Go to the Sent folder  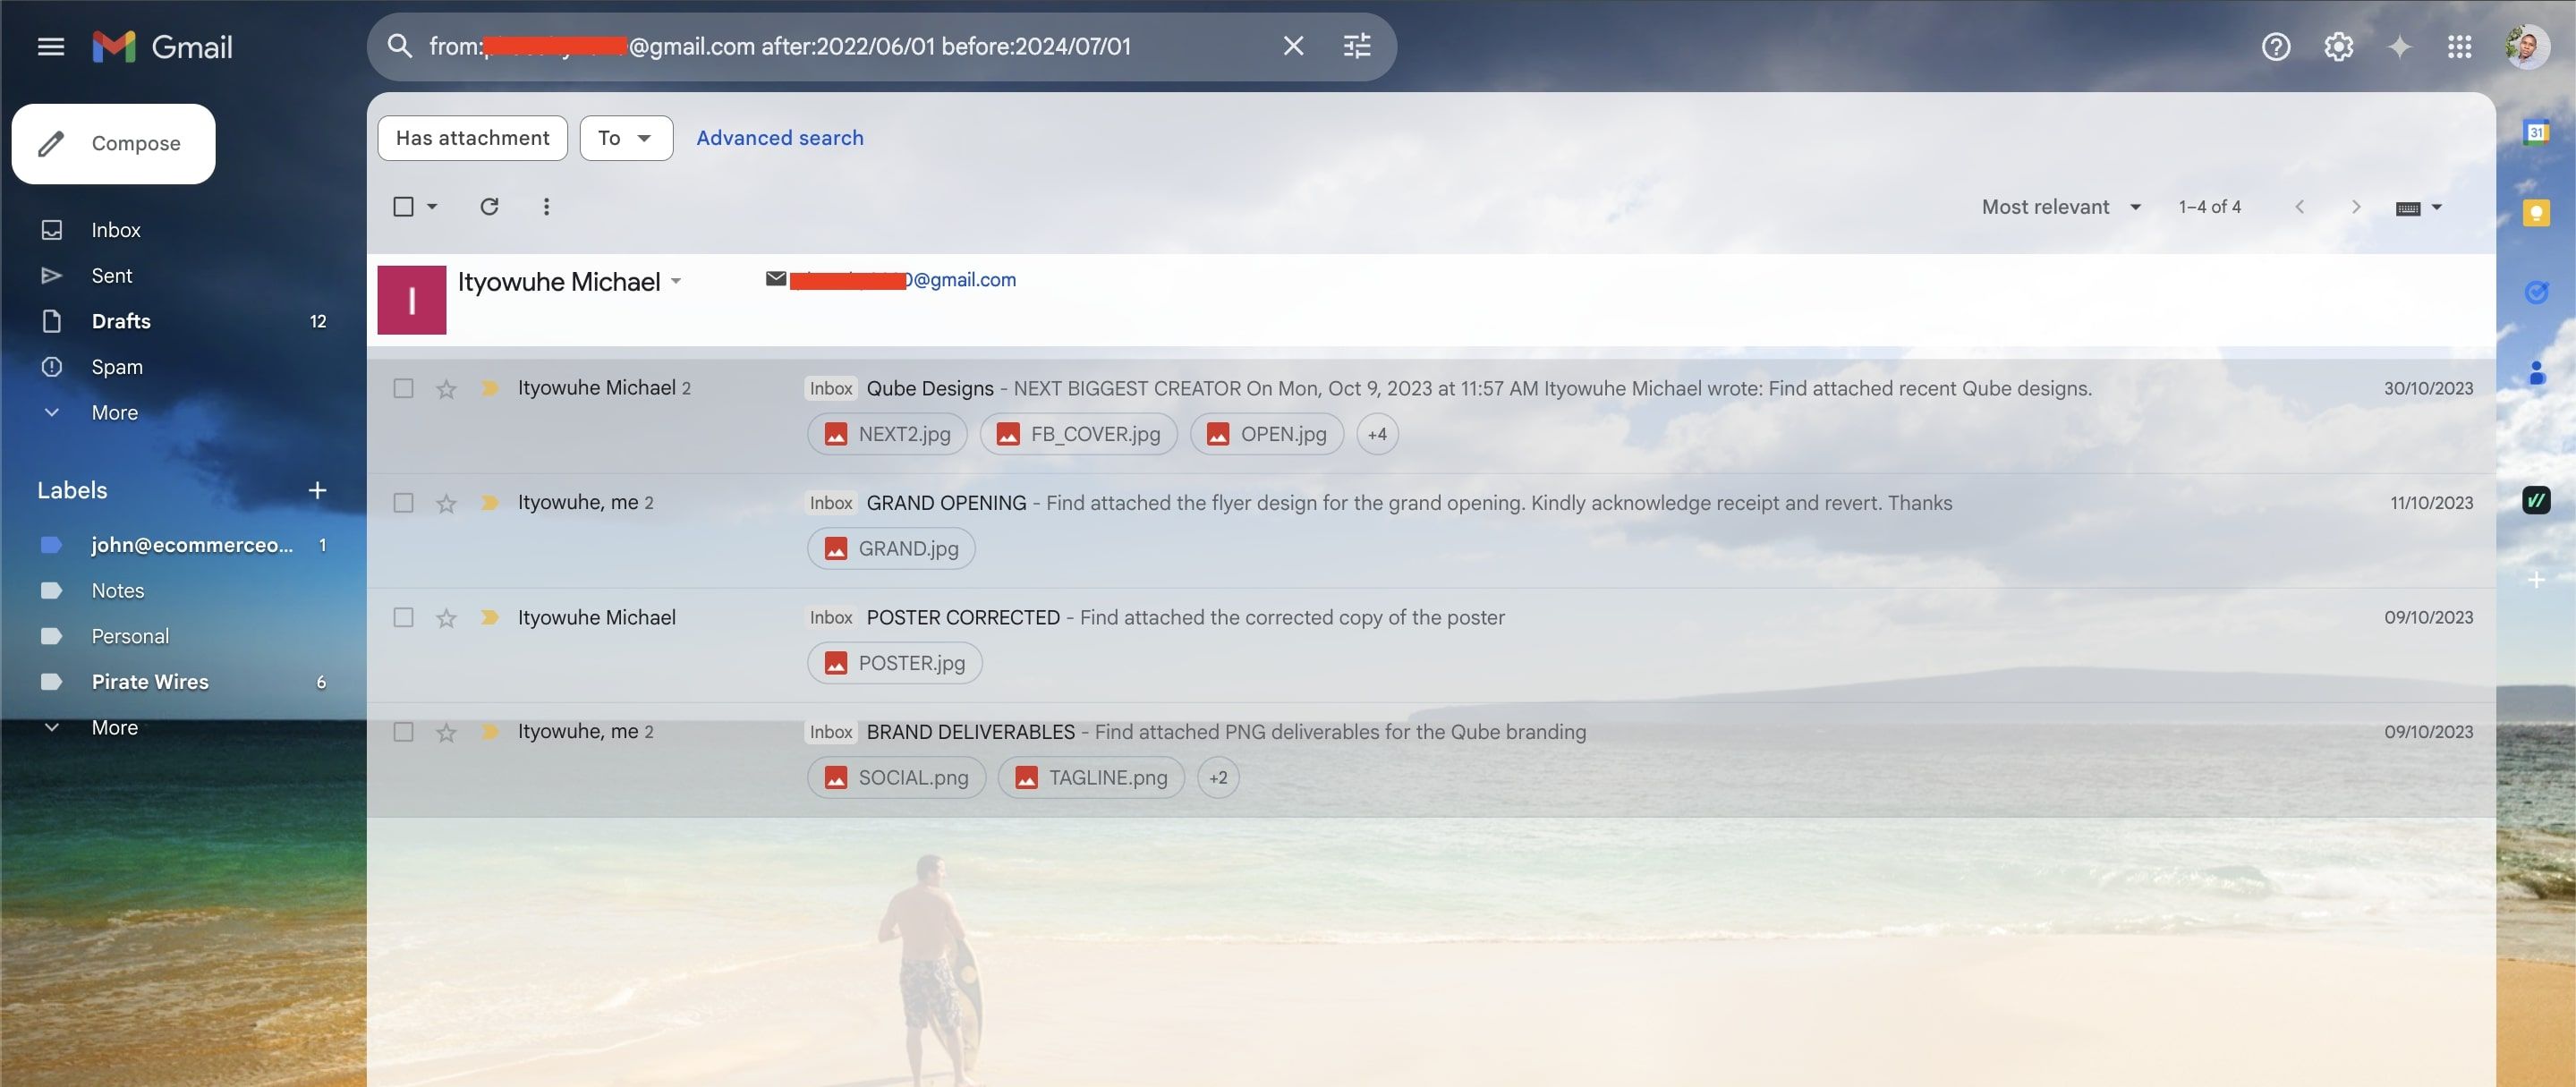[112, 276]
